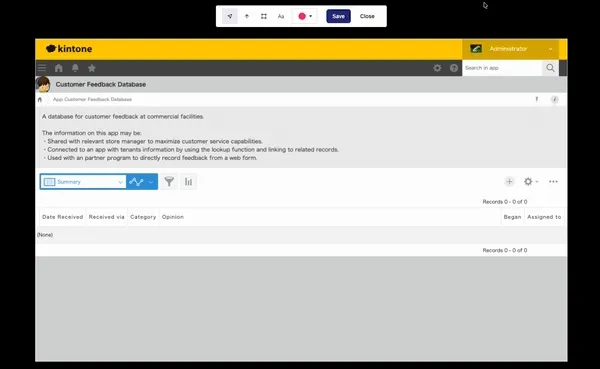Open the Administrator account menu
The width and height of the screenshot is (600, 369).
click(510, 49)
